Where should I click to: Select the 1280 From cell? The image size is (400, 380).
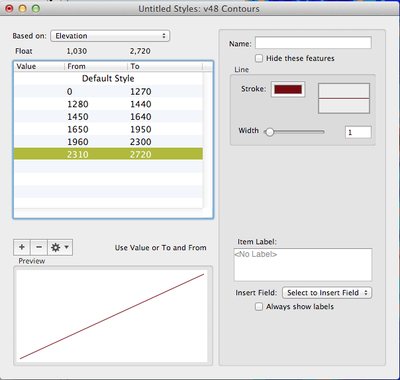pos(78,104)
